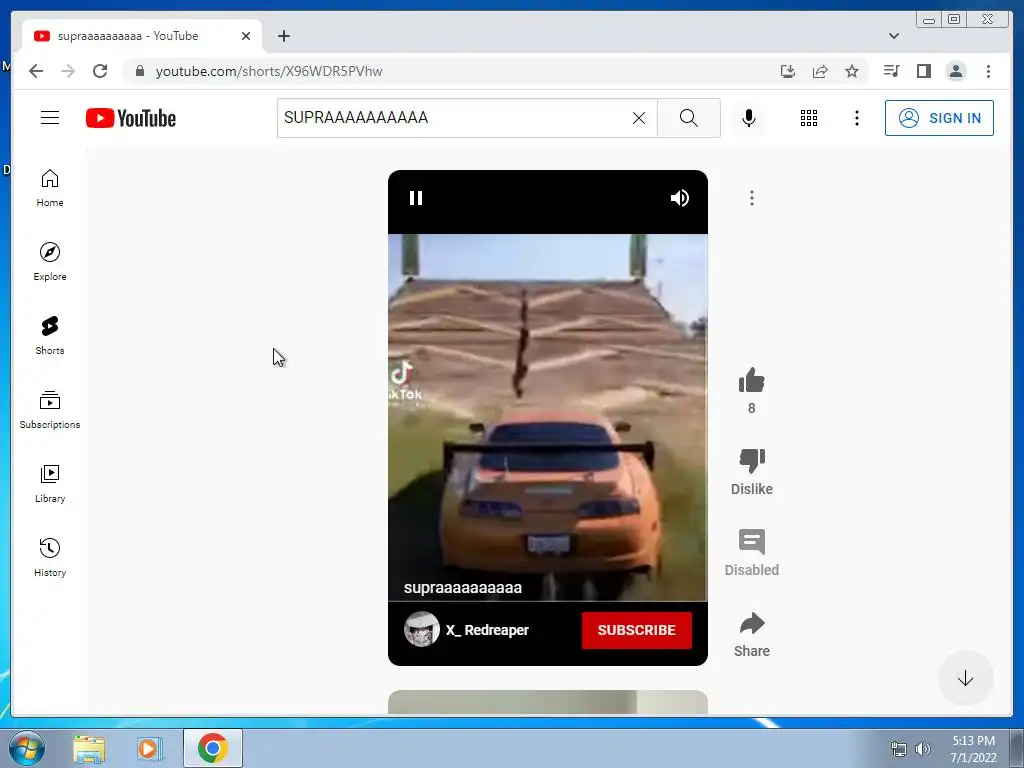The image size is (1024, 768).
Task: Open YouTube settings three-dot menu
Action: [856, 118]
